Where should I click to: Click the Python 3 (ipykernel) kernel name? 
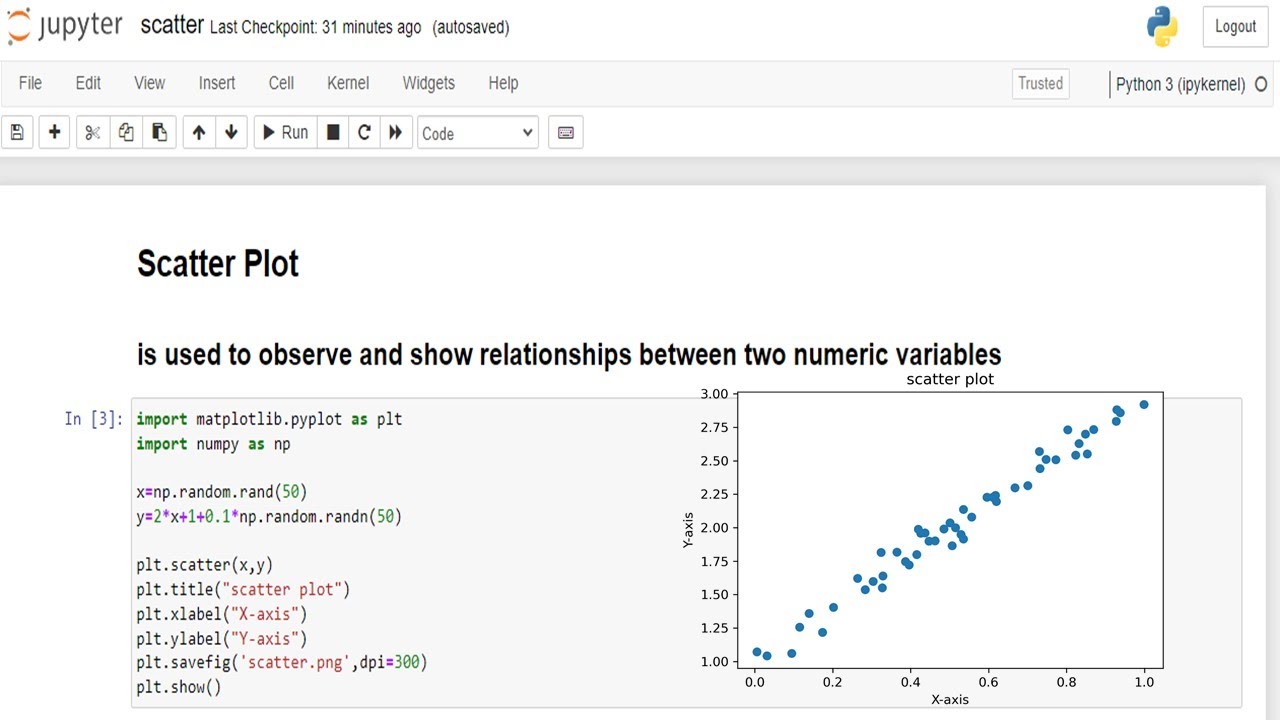1180,85
